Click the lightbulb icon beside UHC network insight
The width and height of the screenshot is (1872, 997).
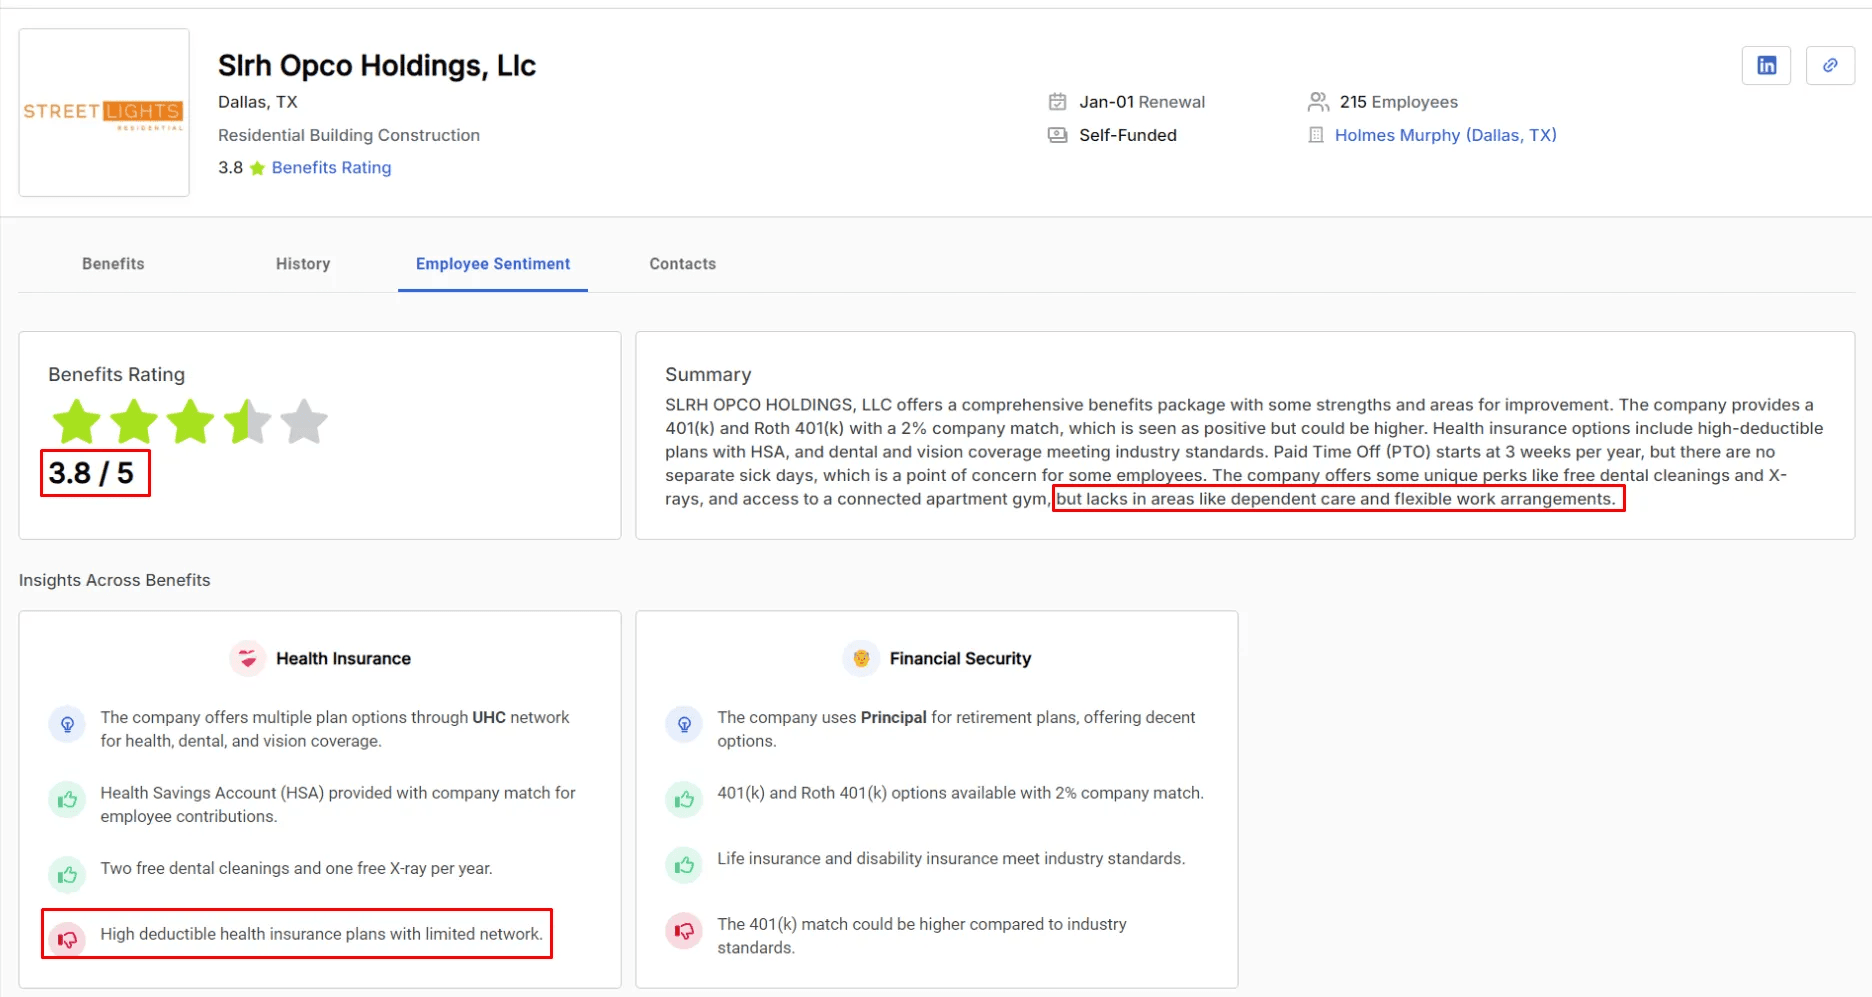tap(66, 724)
